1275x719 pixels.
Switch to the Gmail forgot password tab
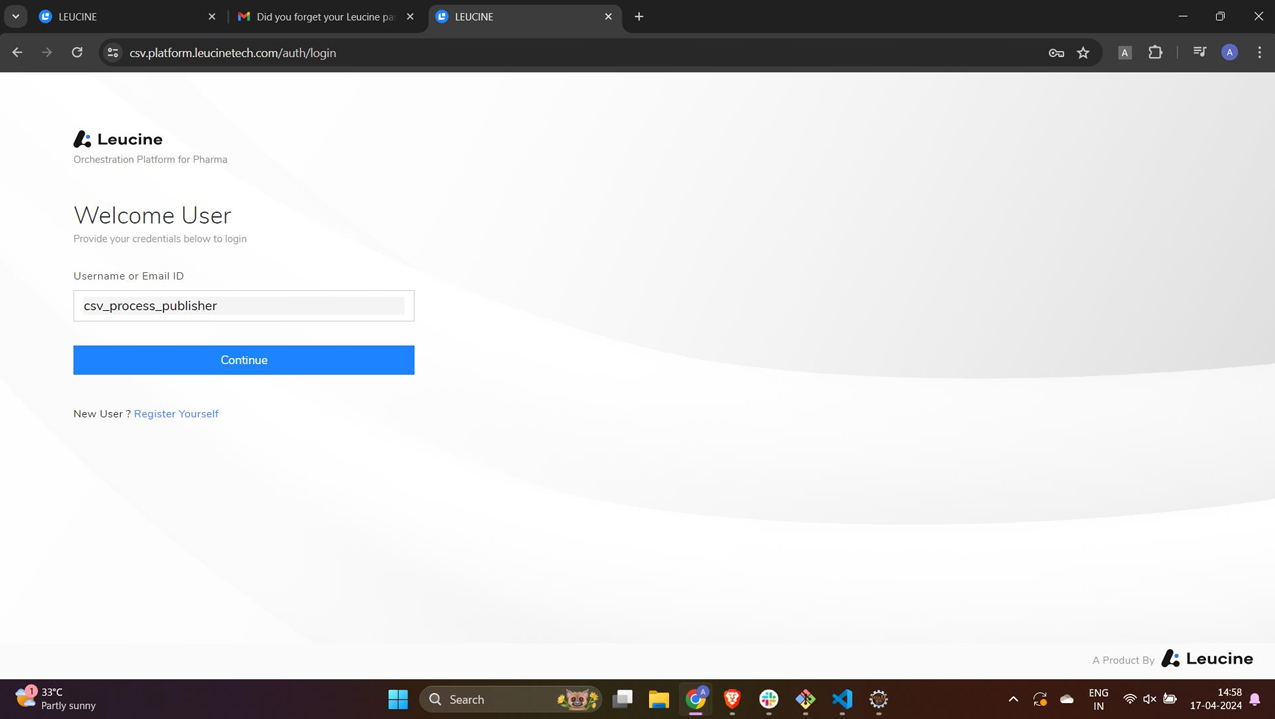[325, 17]
